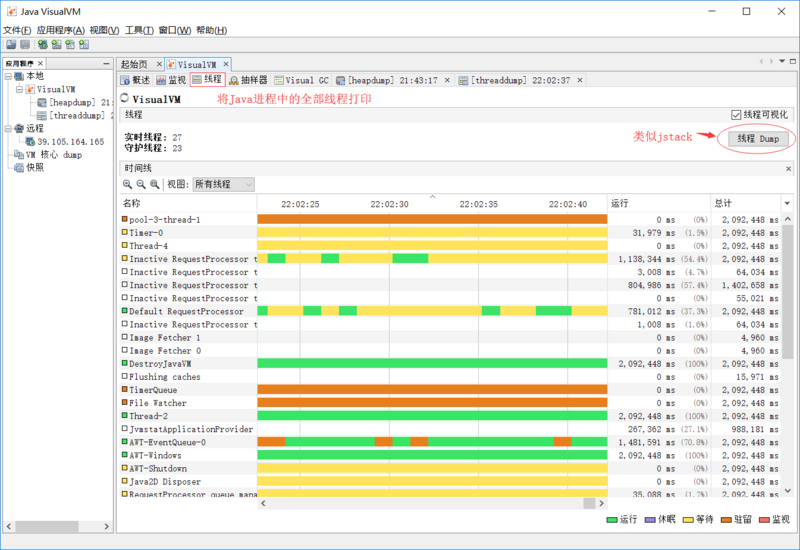Click the Java VisualVM title bar icon
Viewport: 800px width, 550px height.
[11, 11]
